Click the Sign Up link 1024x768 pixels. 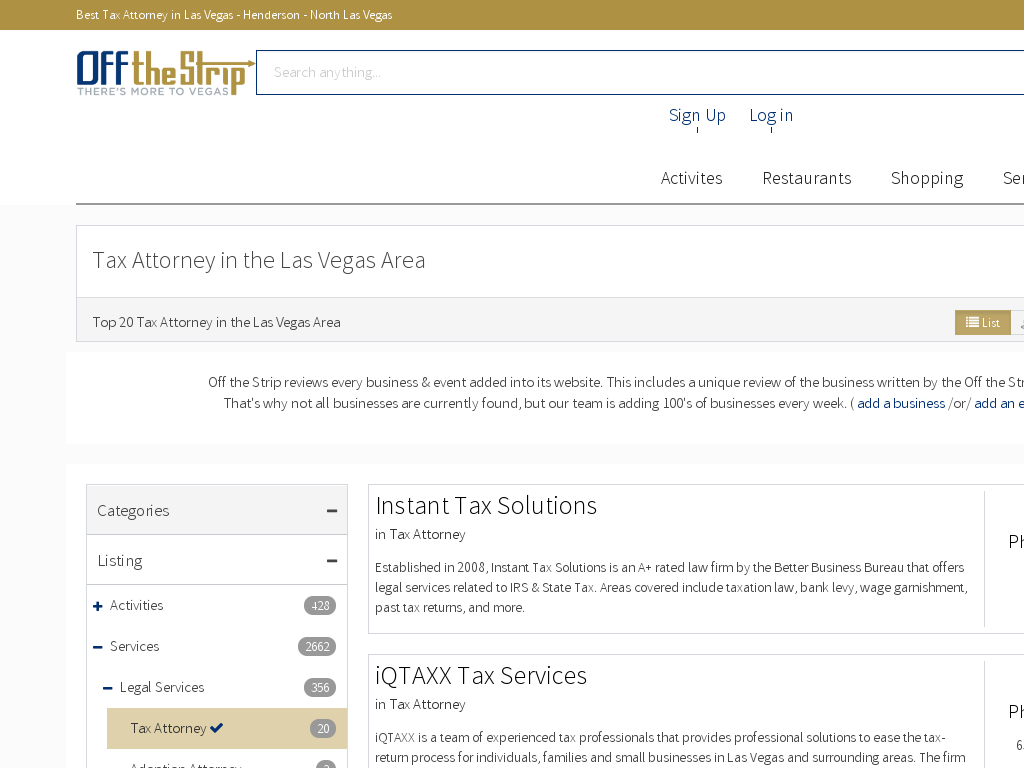click(697, 115)
